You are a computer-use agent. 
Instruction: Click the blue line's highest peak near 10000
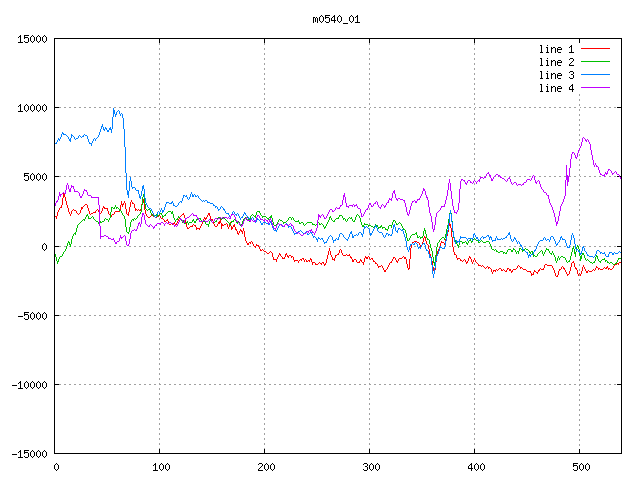(x=115, y=109)
